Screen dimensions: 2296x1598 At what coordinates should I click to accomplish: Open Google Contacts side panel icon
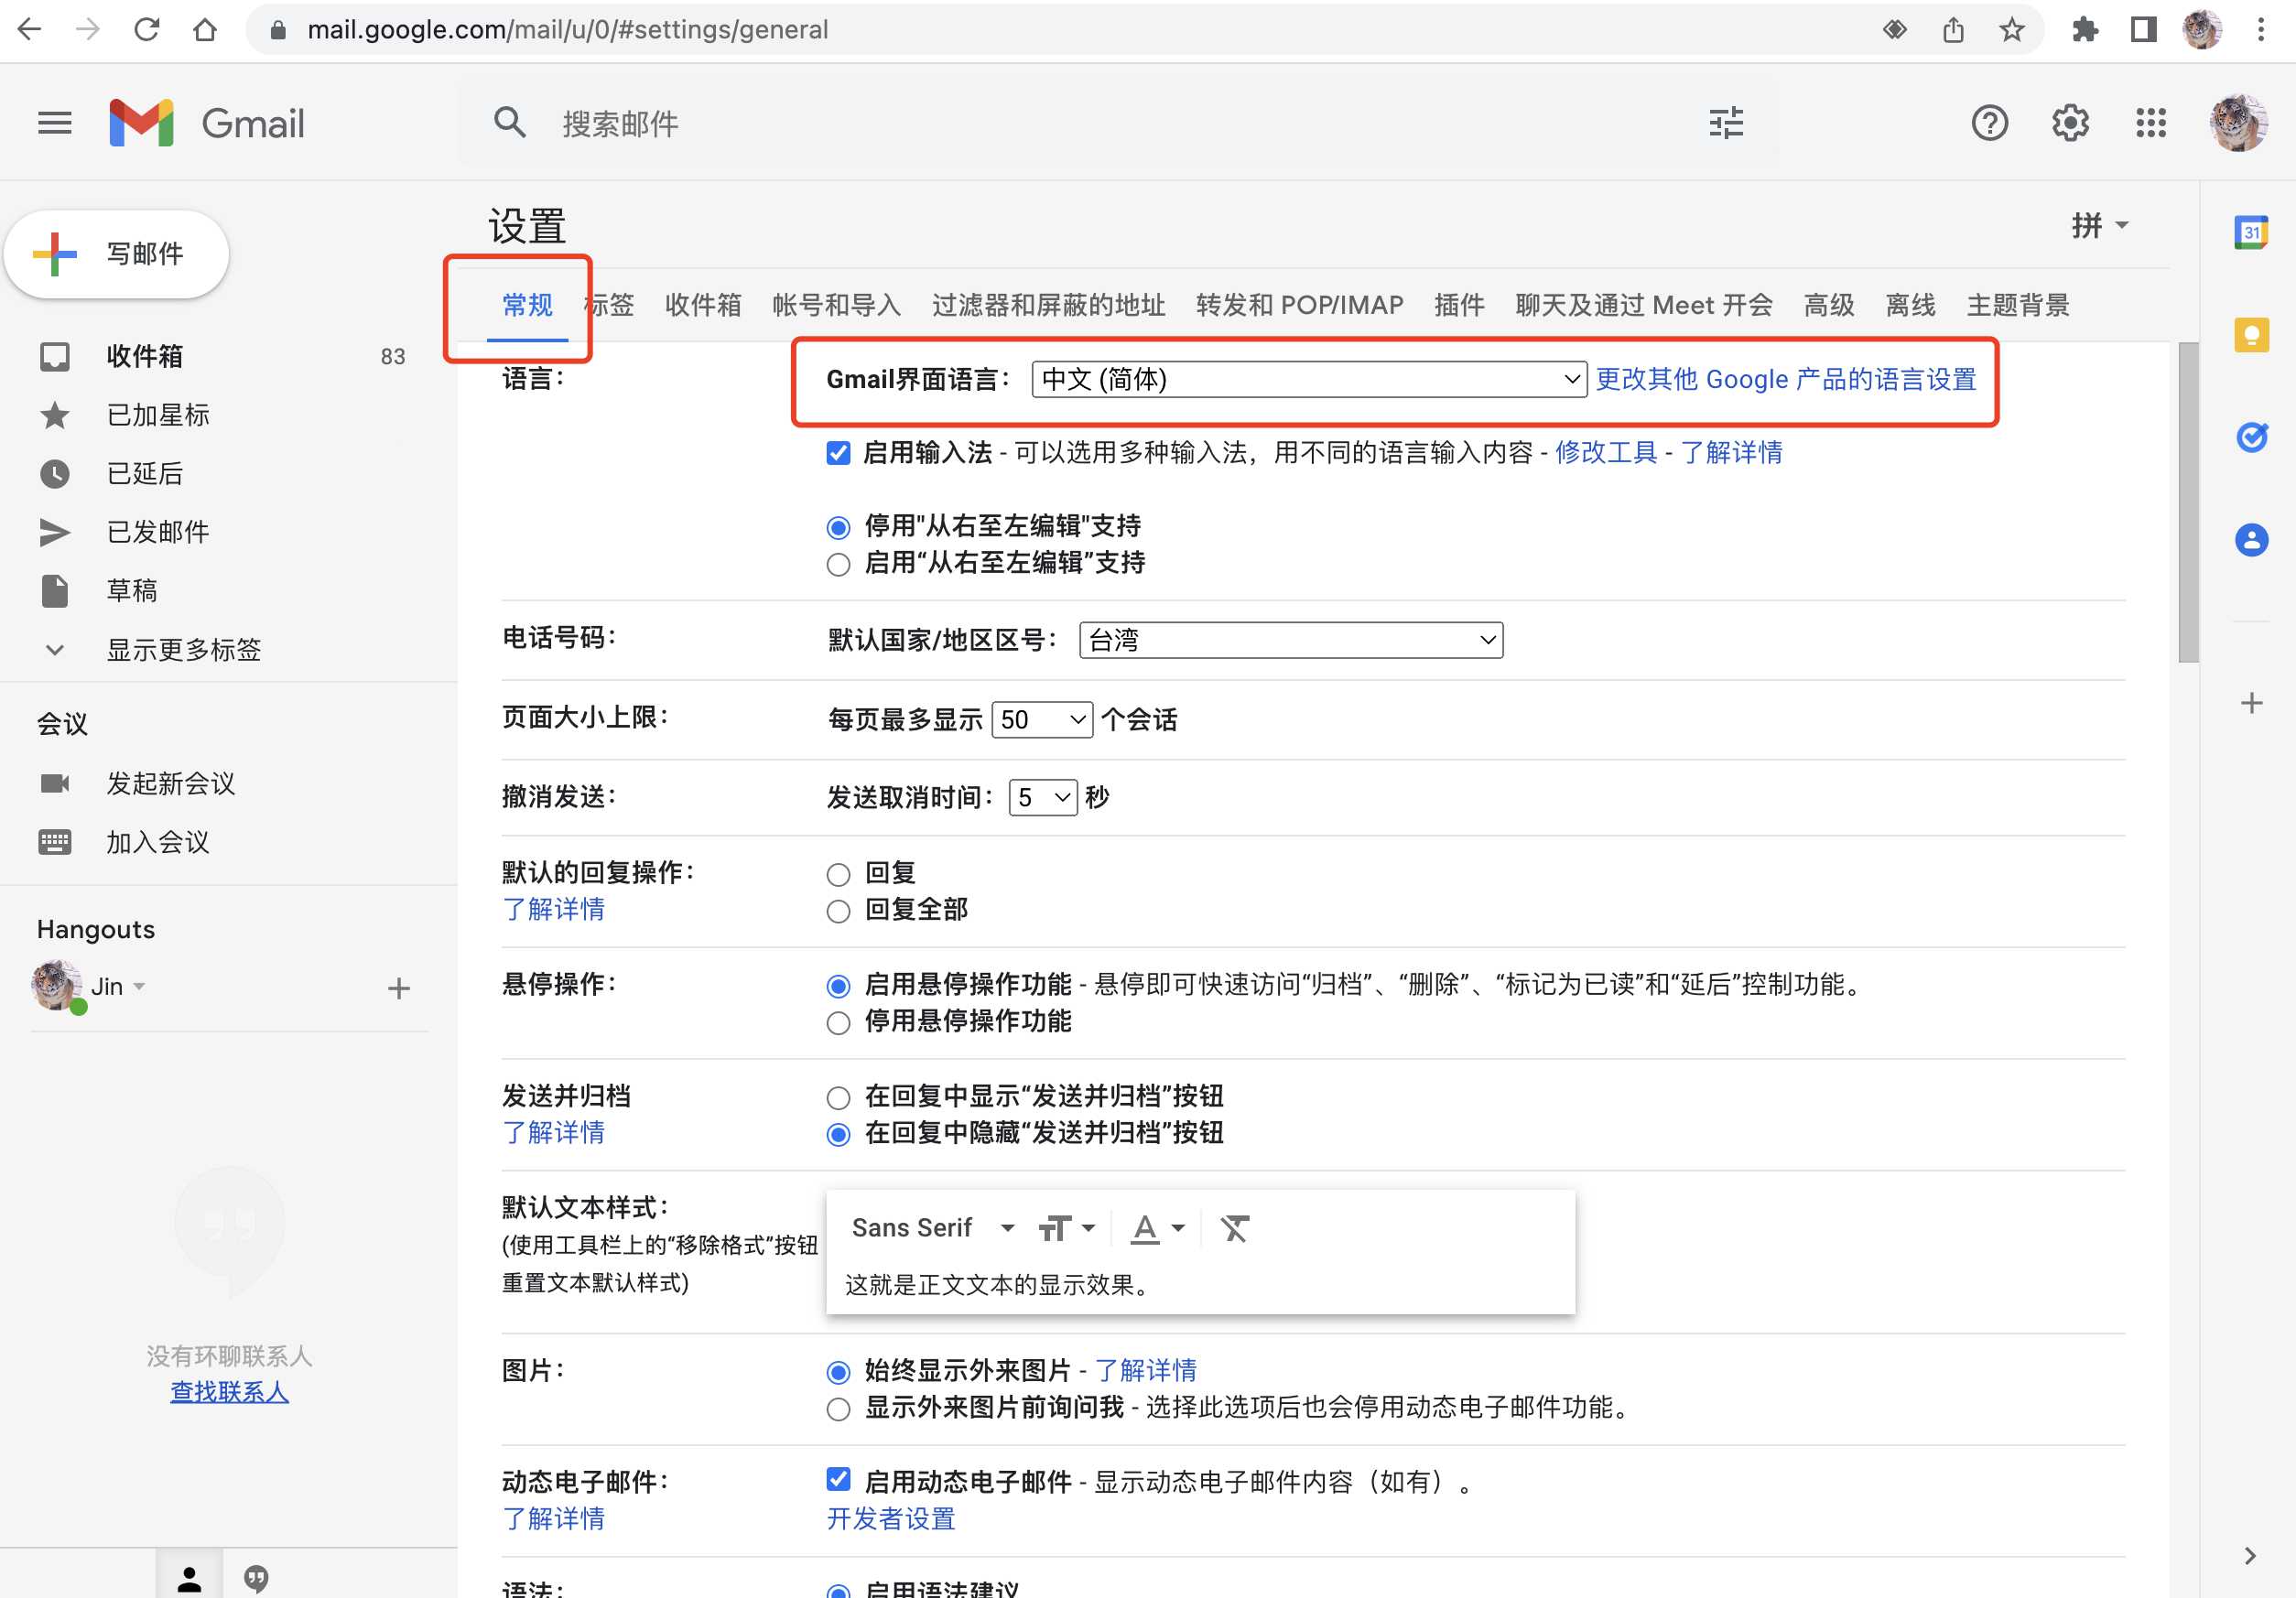(x=2251, y=540)
